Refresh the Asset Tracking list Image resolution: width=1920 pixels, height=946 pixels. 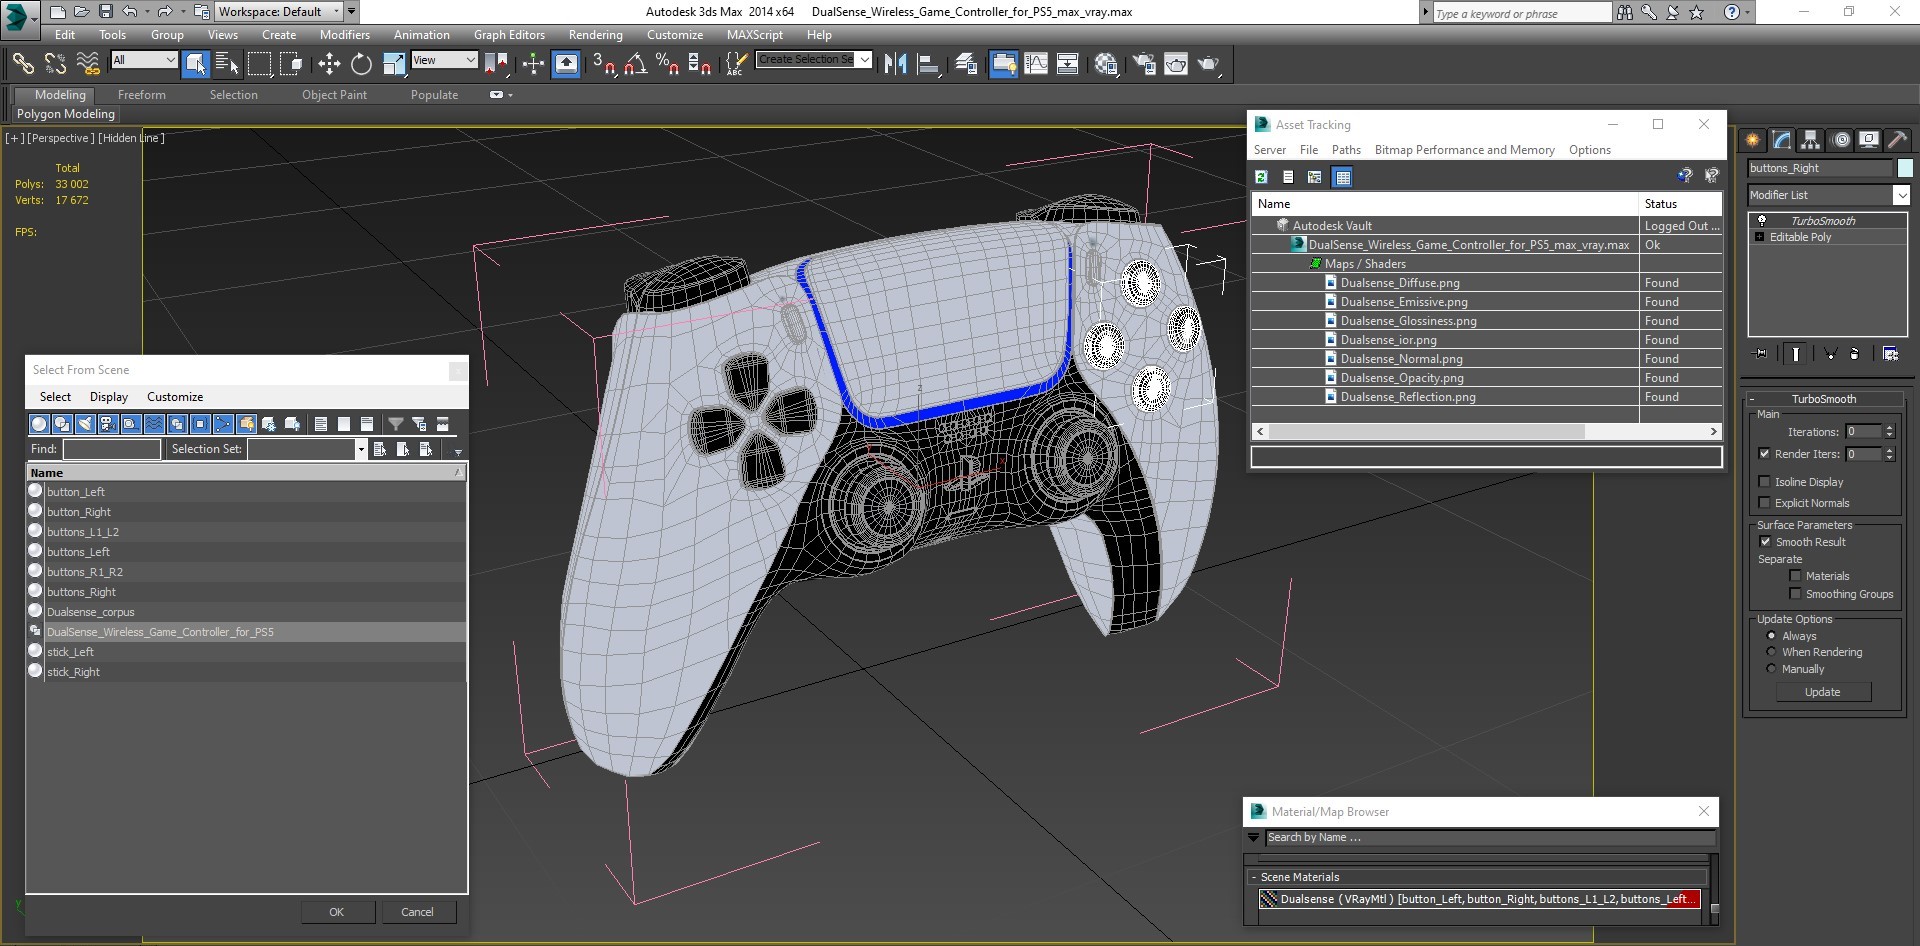pyautogui.click(x=1261, y=177)
